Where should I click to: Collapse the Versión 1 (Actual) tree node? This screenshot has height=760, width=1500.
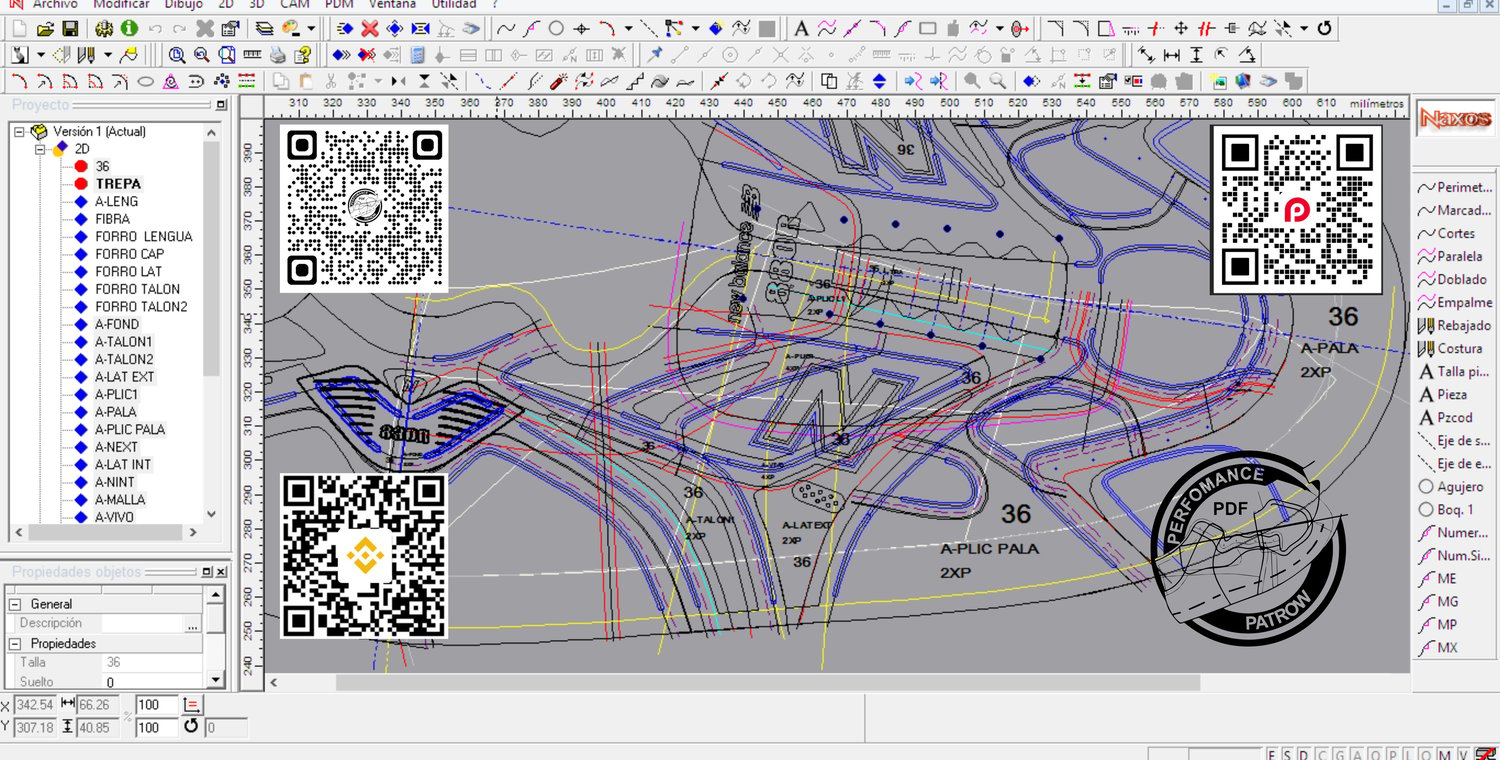[x=18, y=131]
